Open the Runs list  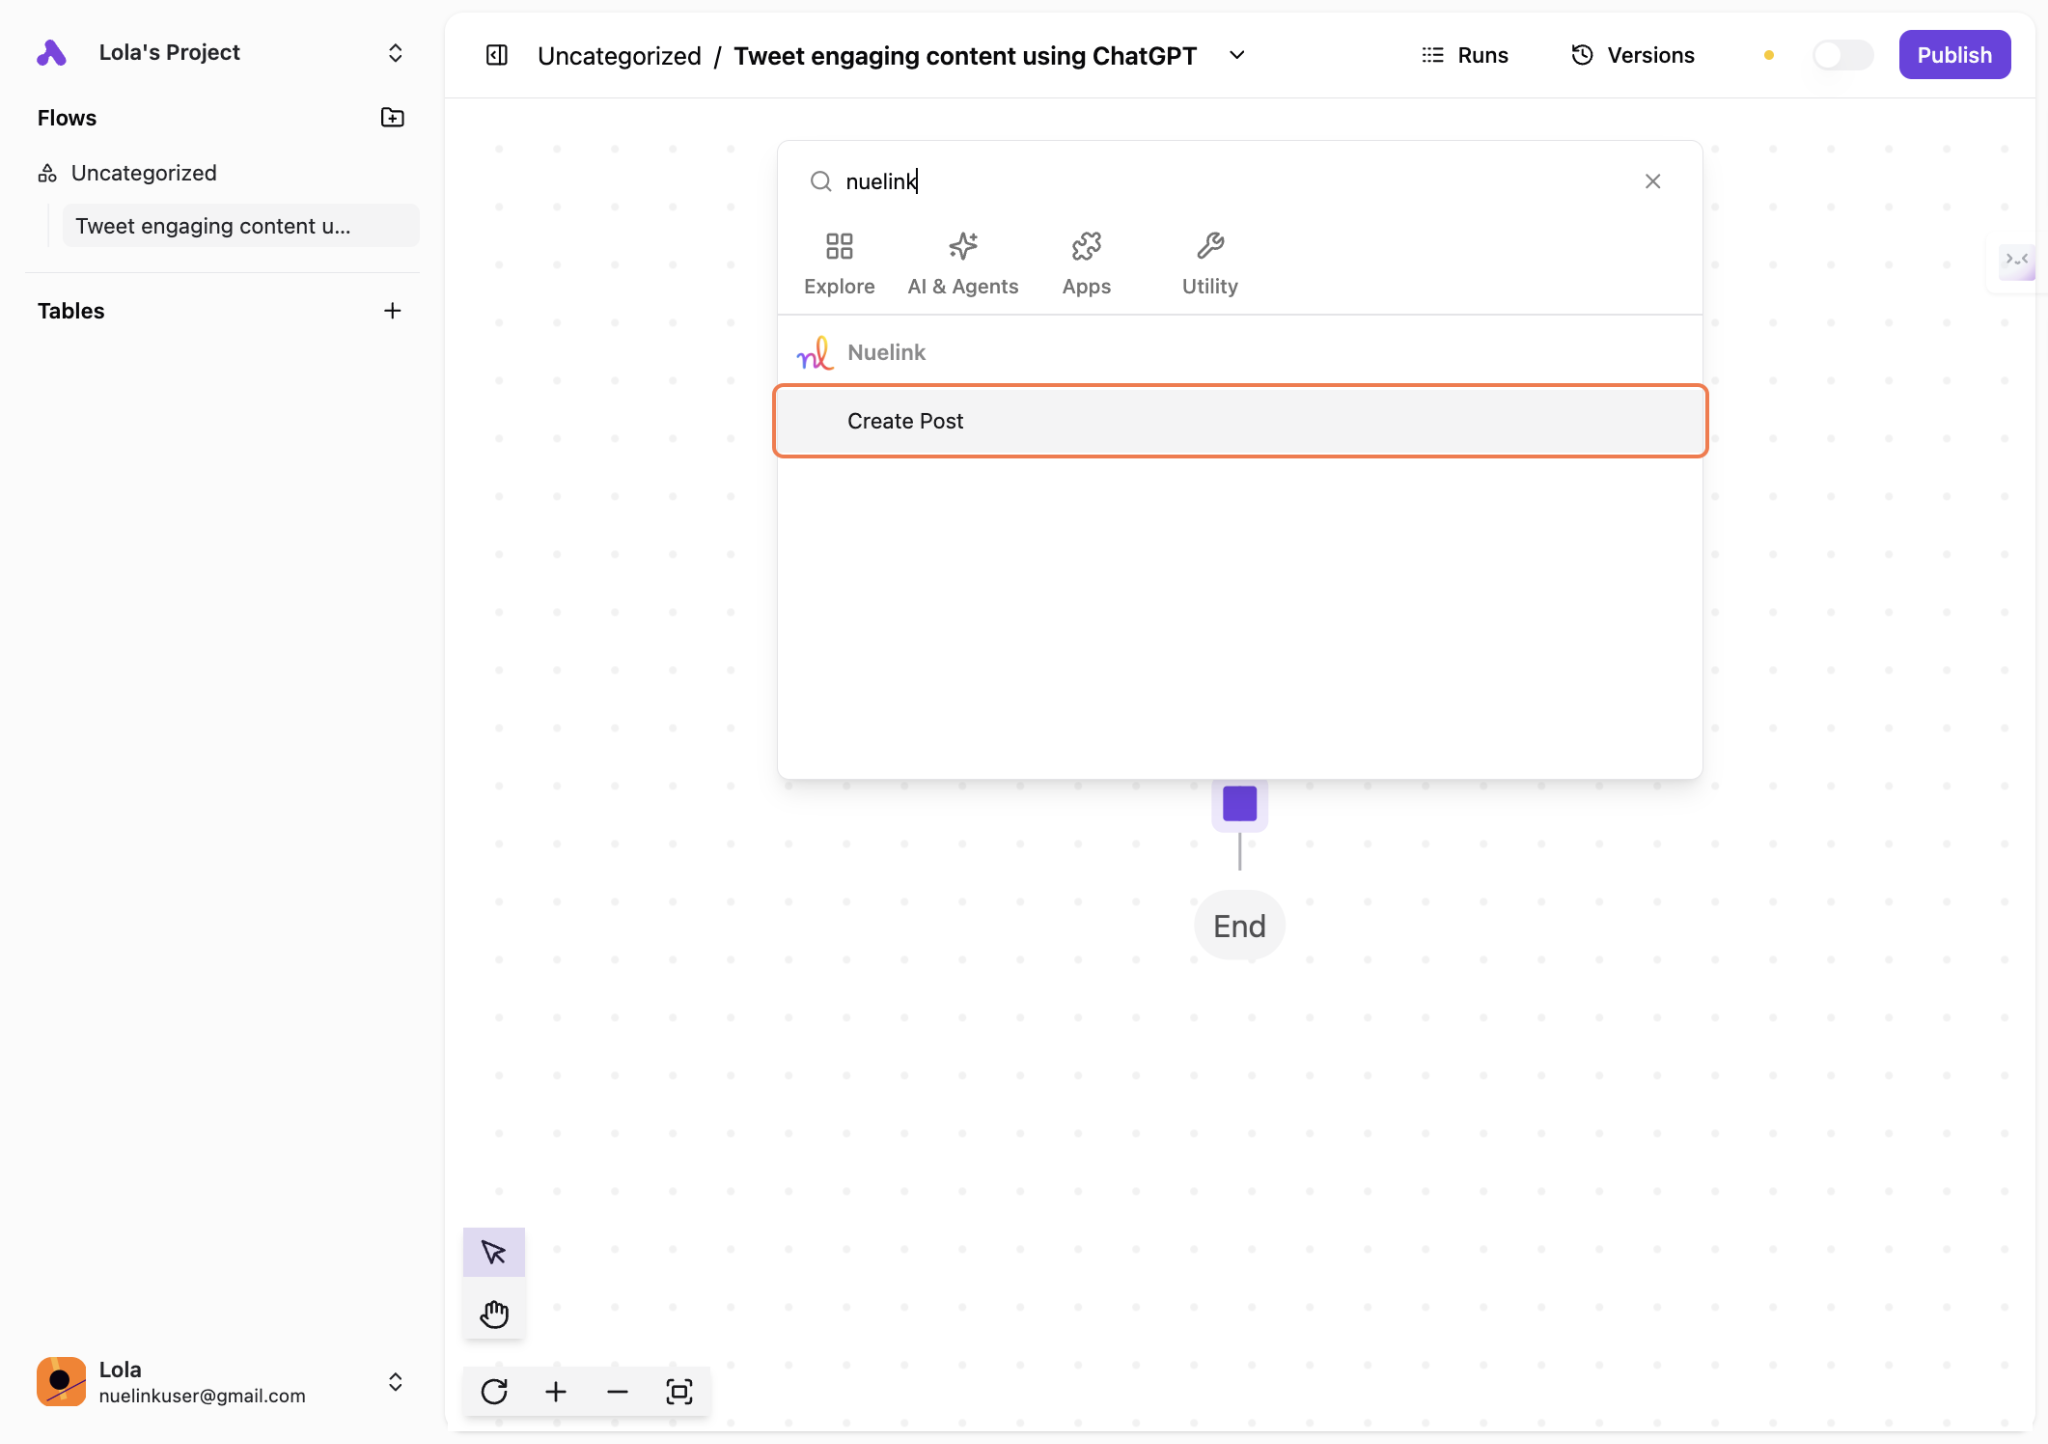(1465, 55)
